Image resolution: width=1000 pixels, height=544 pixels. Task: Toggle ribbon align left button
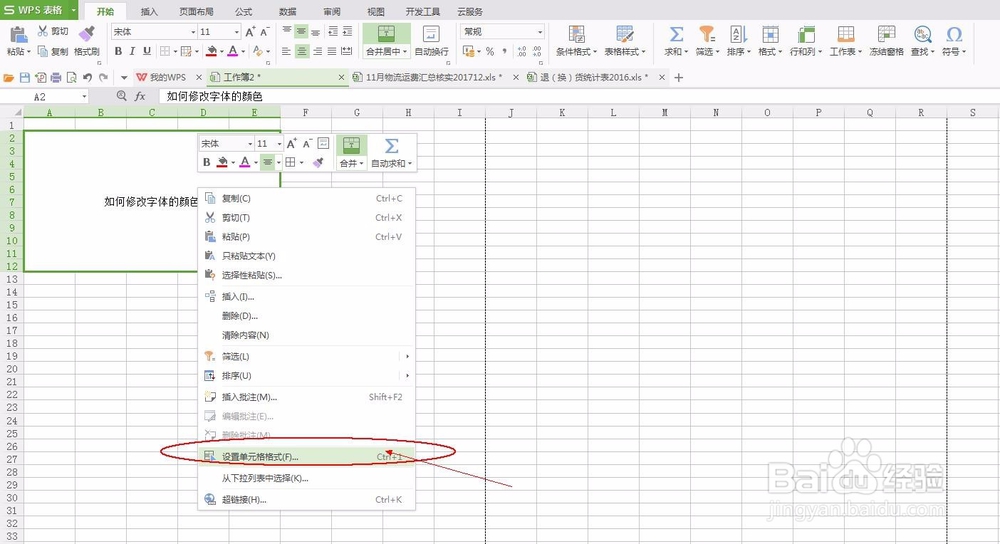pos(286,51)
